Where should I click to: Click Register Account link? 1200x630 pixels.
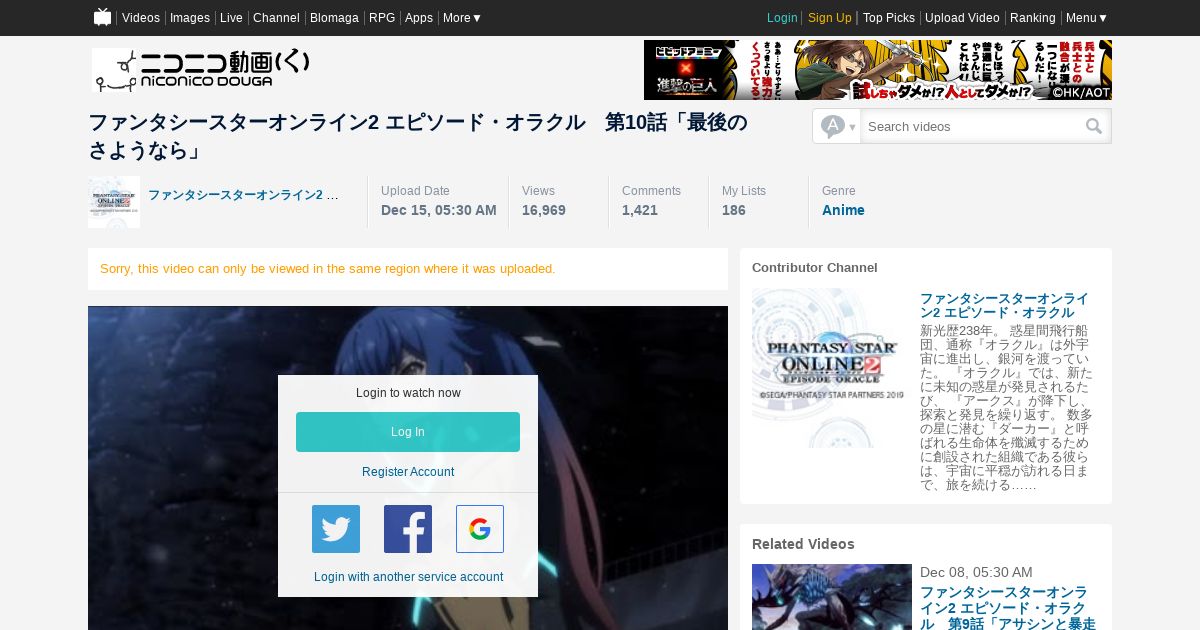[408, 472]
